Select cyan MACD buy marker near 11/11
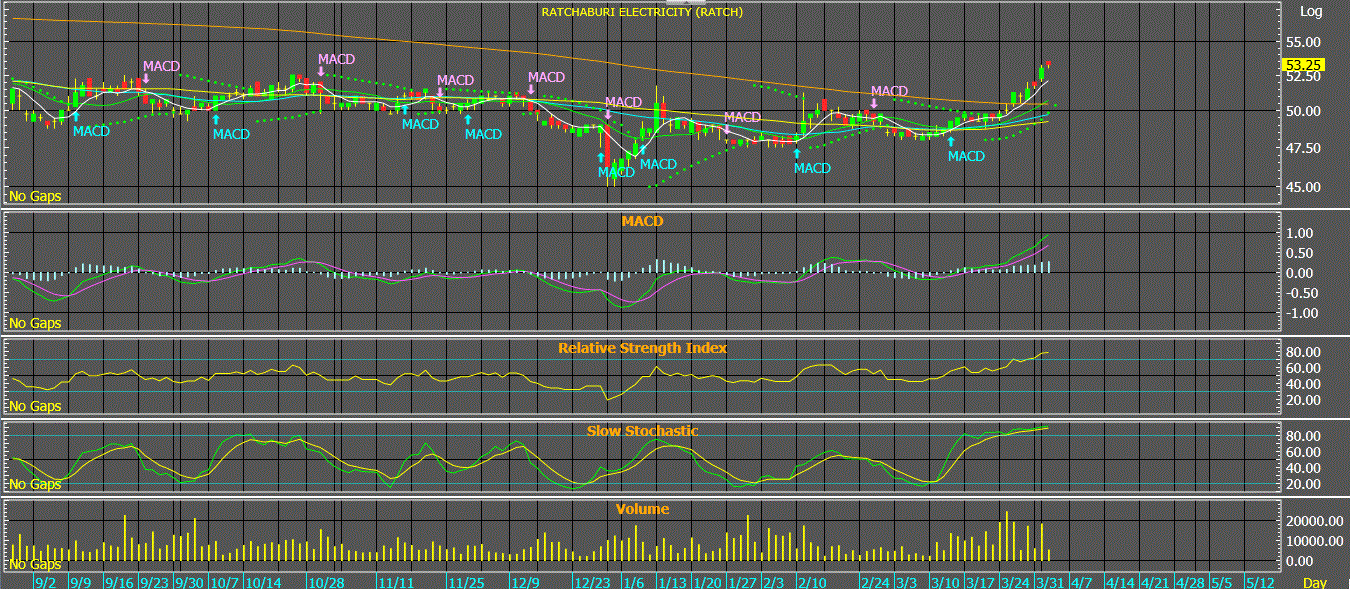 click(420, 124)
